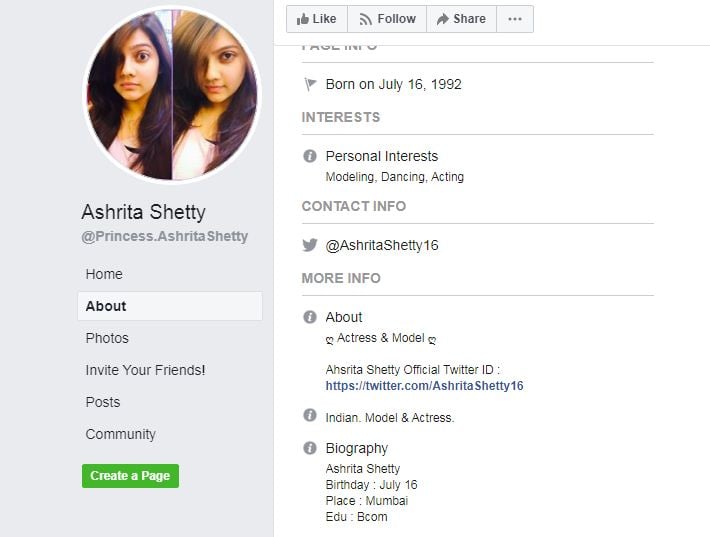Open the Ashrita Shetty profile picture

click(x=172, y=95)
